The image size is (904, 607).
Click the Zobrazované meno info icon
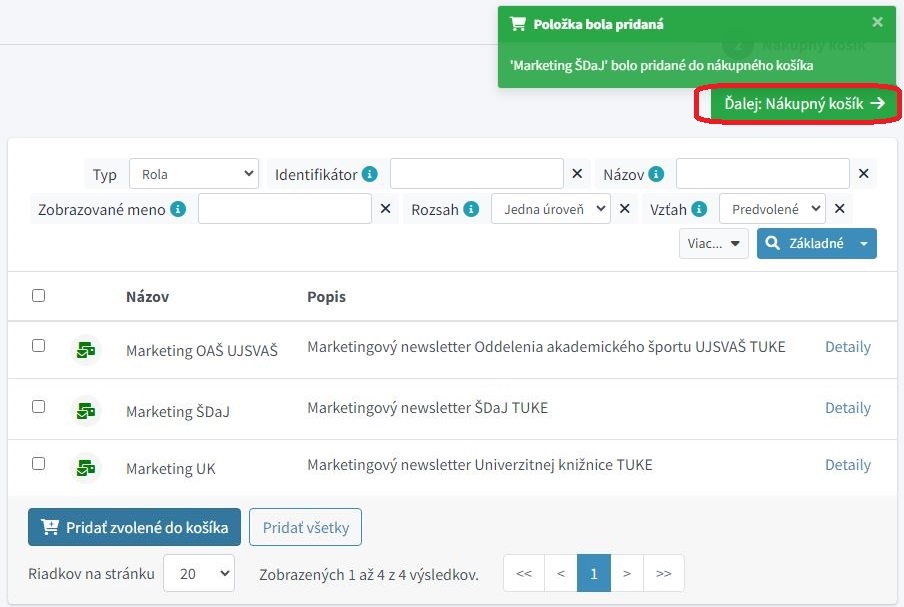(x=178, y=209)
